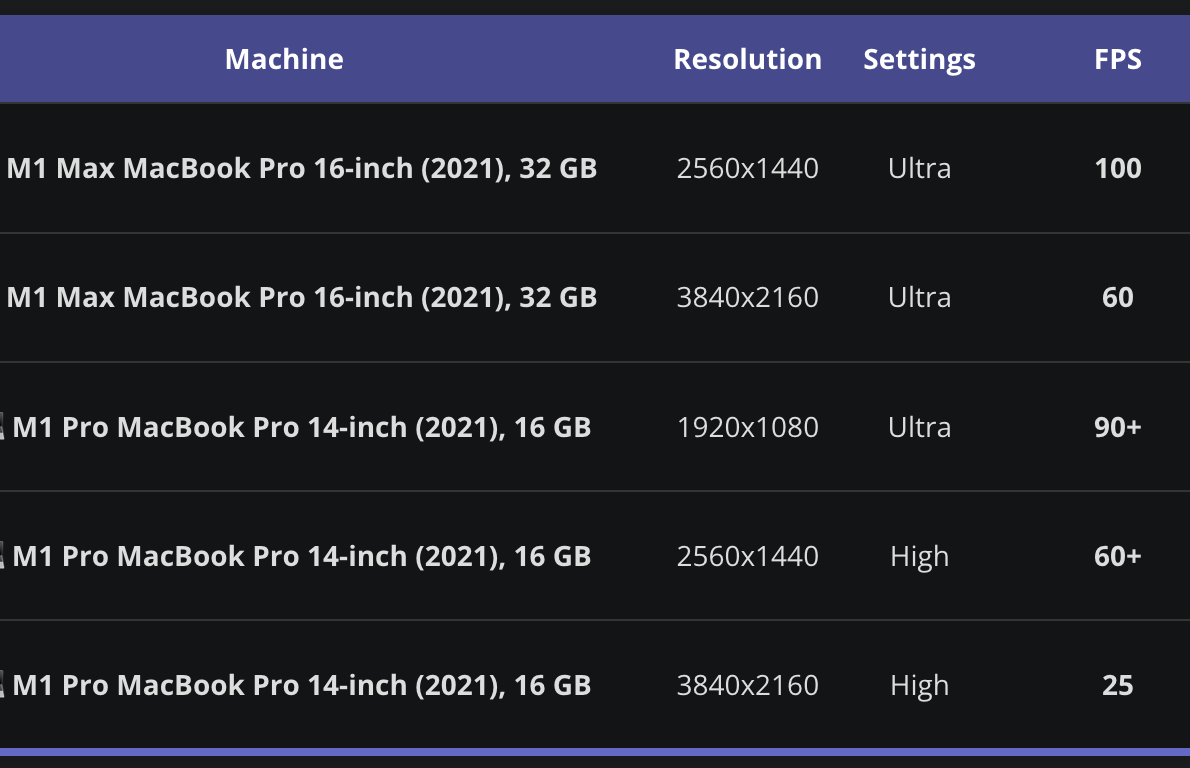The image size is (1190, 768).
Task: Select the 100 FPS value
Action: [x=1117, y=168]
